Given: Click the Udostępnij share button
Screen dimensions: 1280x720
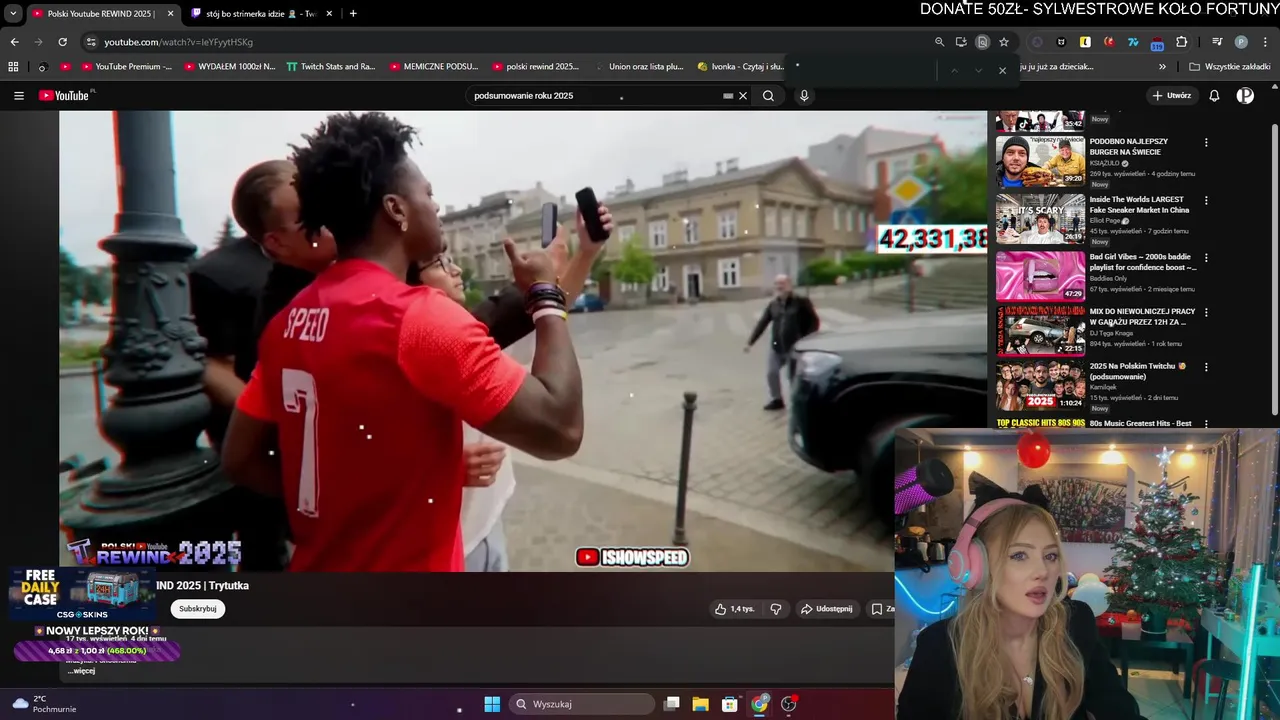Looking at the screenshot, I should pos(826,609).
